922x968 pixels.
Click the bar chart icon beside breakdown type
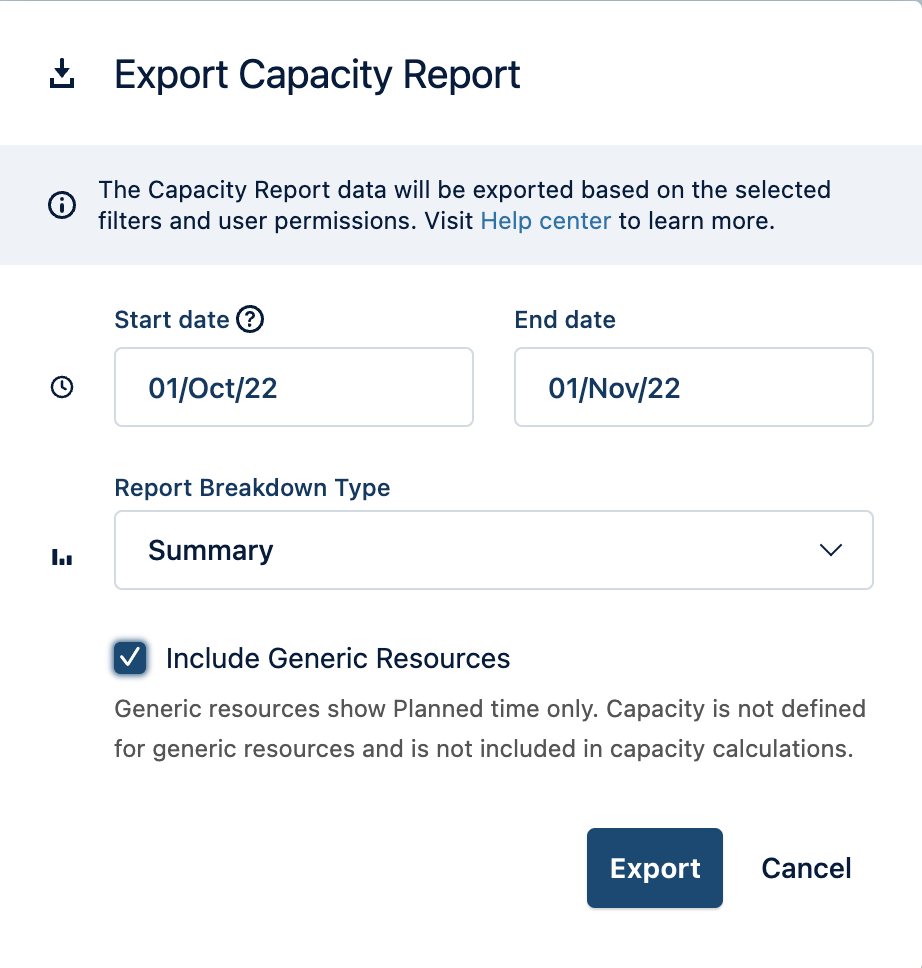tap(61, 558)
